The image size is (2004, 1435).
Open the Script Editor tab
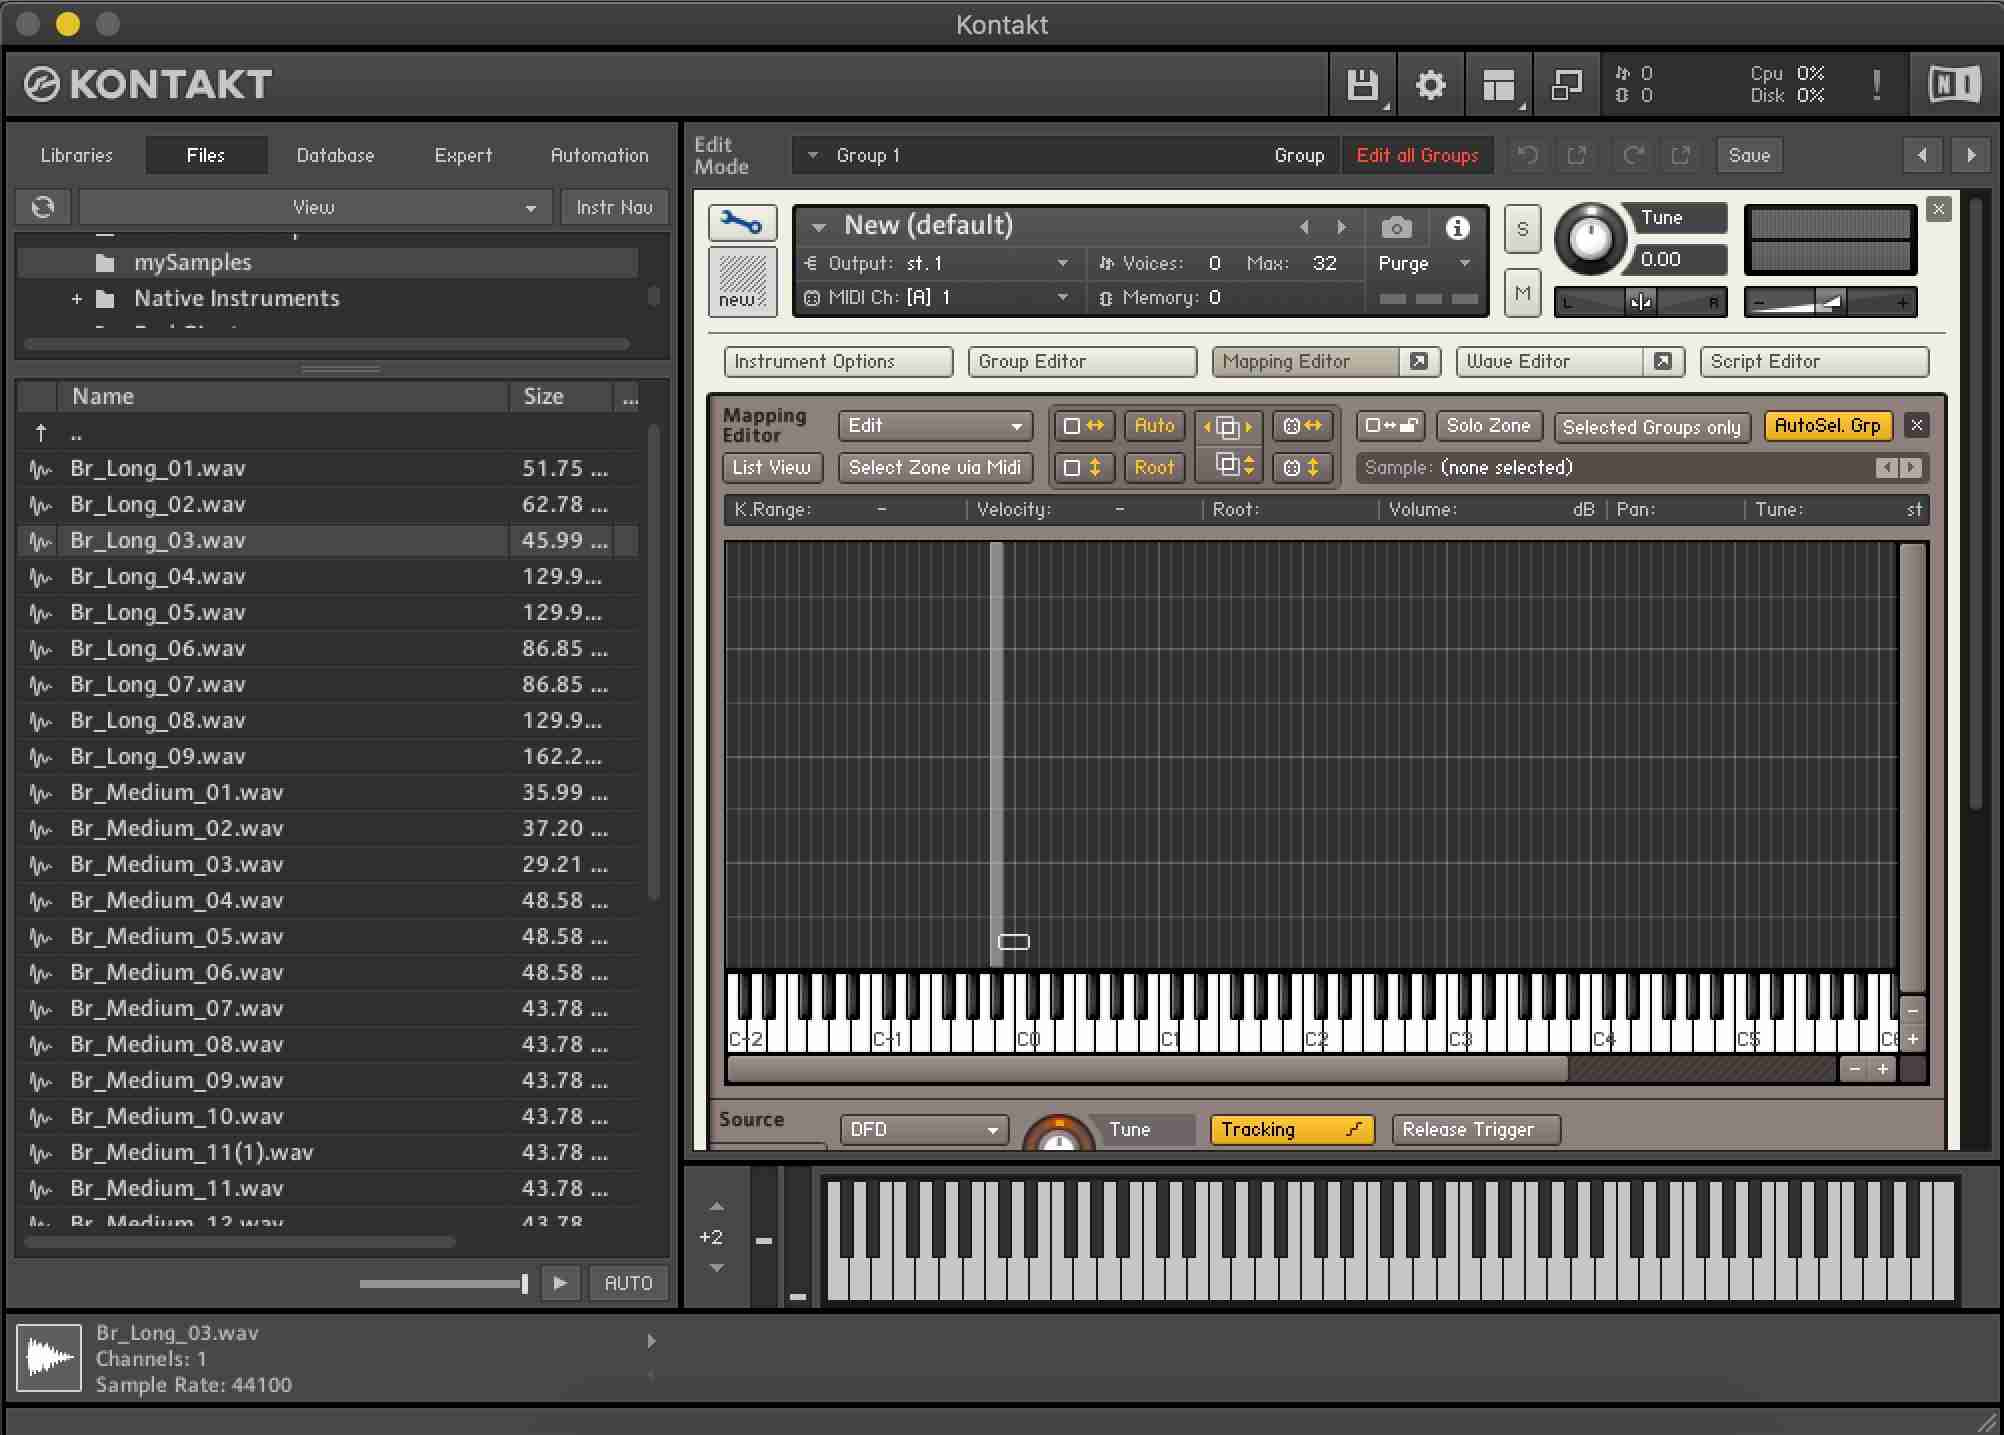pyautogui.click(x=1814, y=362)
